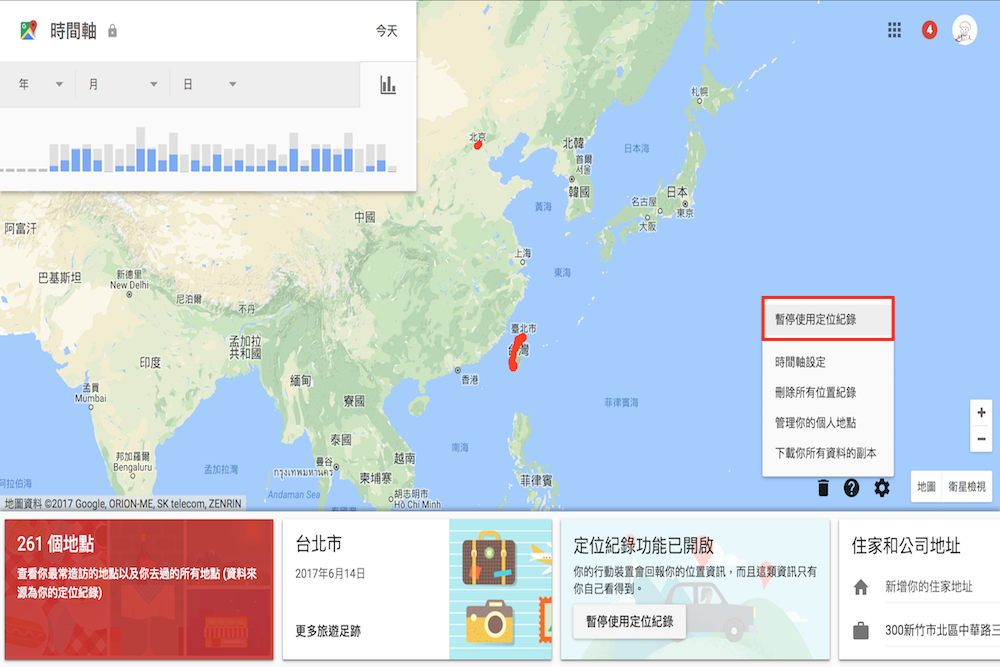Image resolution: width=1000 pixels, height=667 pixels.
Task: Open the notifications badge showing 4
Action: coord(929,30)
